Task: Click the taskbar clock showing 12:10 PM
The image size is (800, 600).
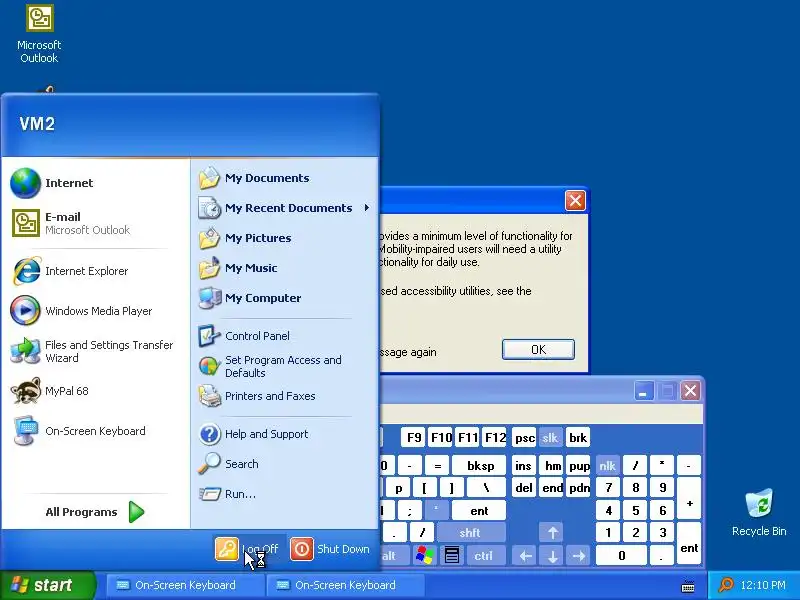Action: pyautogui.click(x=763, y=585)
